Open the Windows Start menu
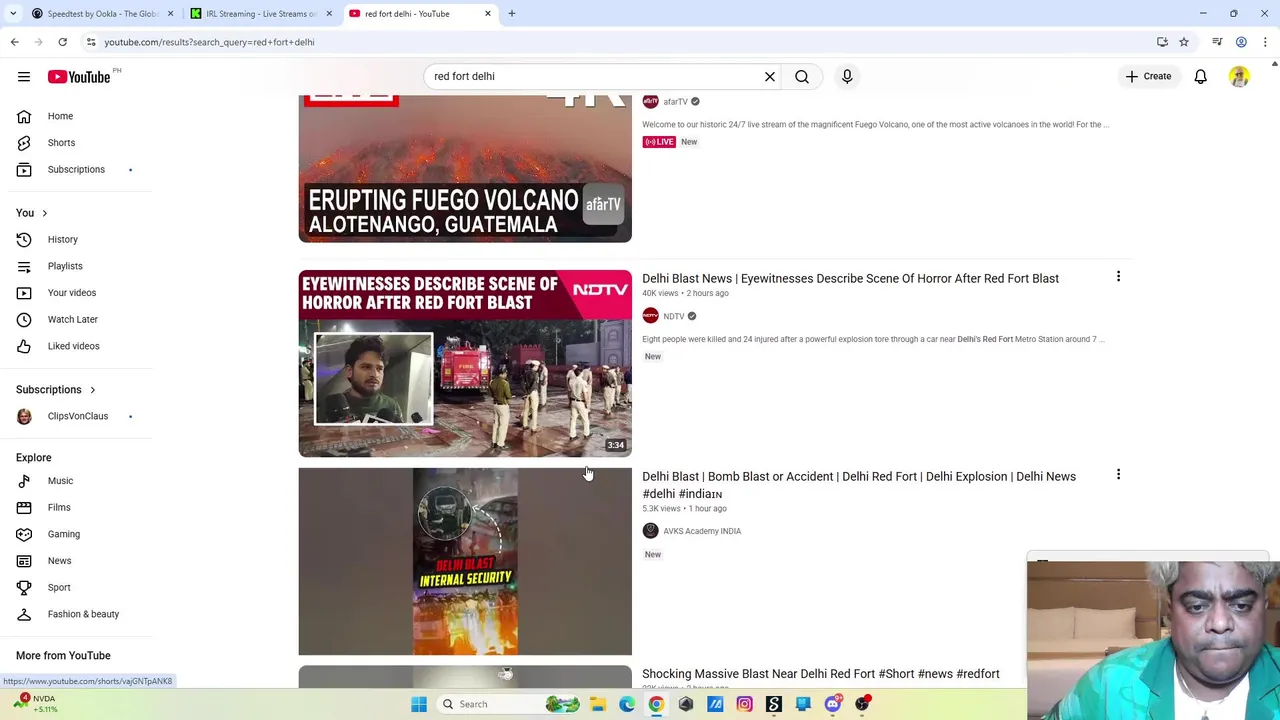 (x=419, y=704)
